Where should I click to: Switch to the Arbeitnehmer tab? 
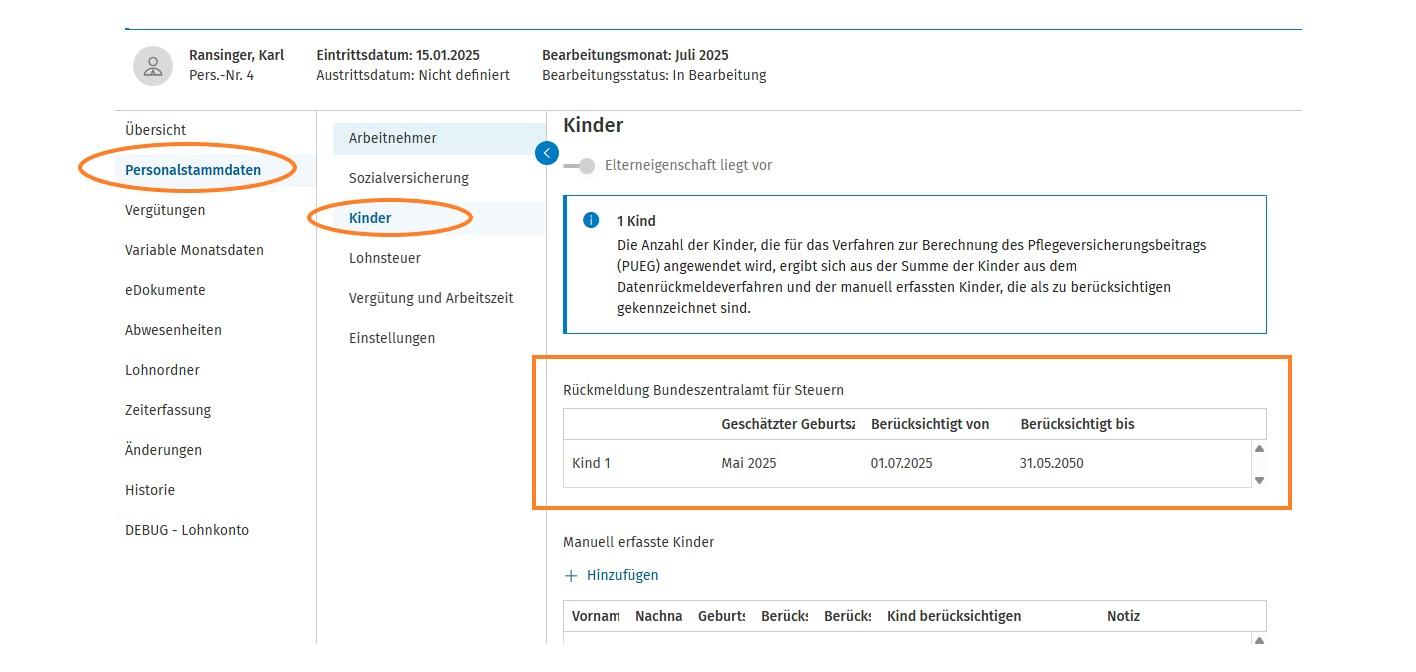[393, 138]
